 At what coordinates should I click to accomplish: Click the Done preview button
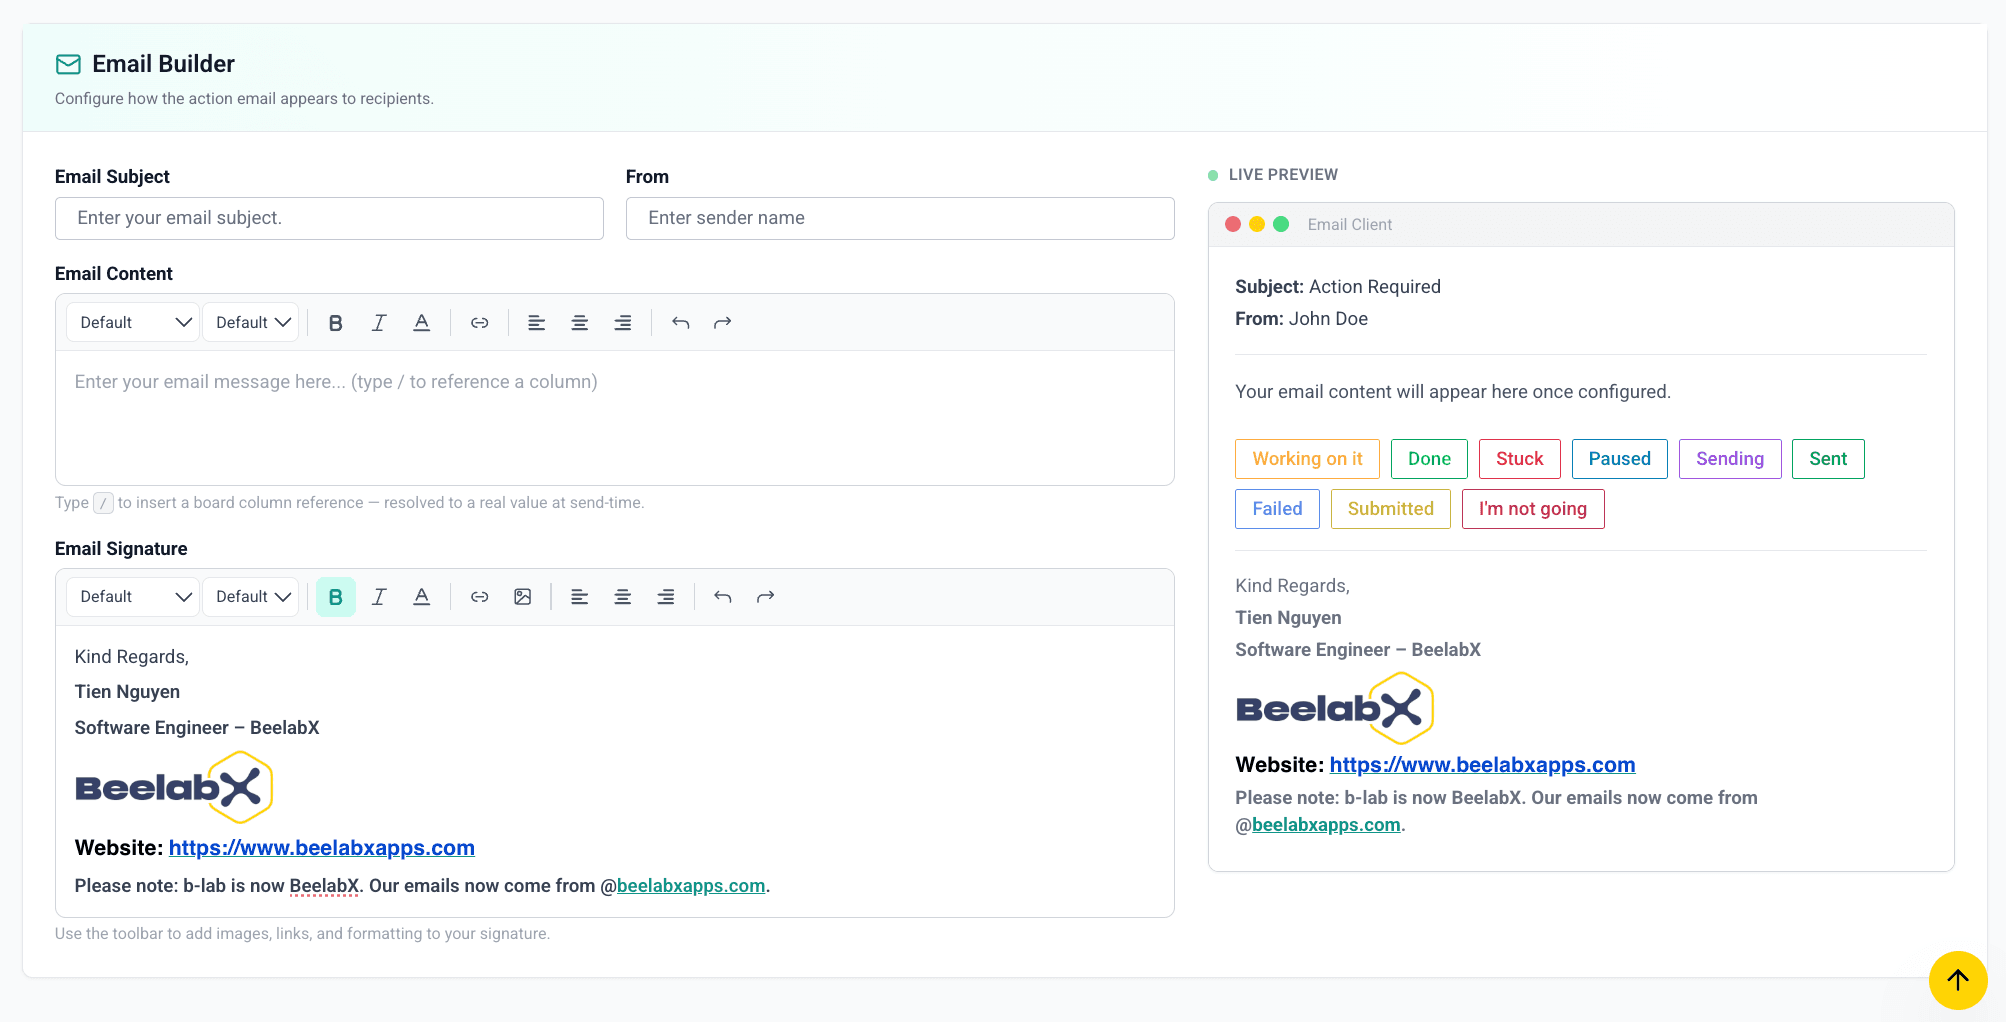1429,459
